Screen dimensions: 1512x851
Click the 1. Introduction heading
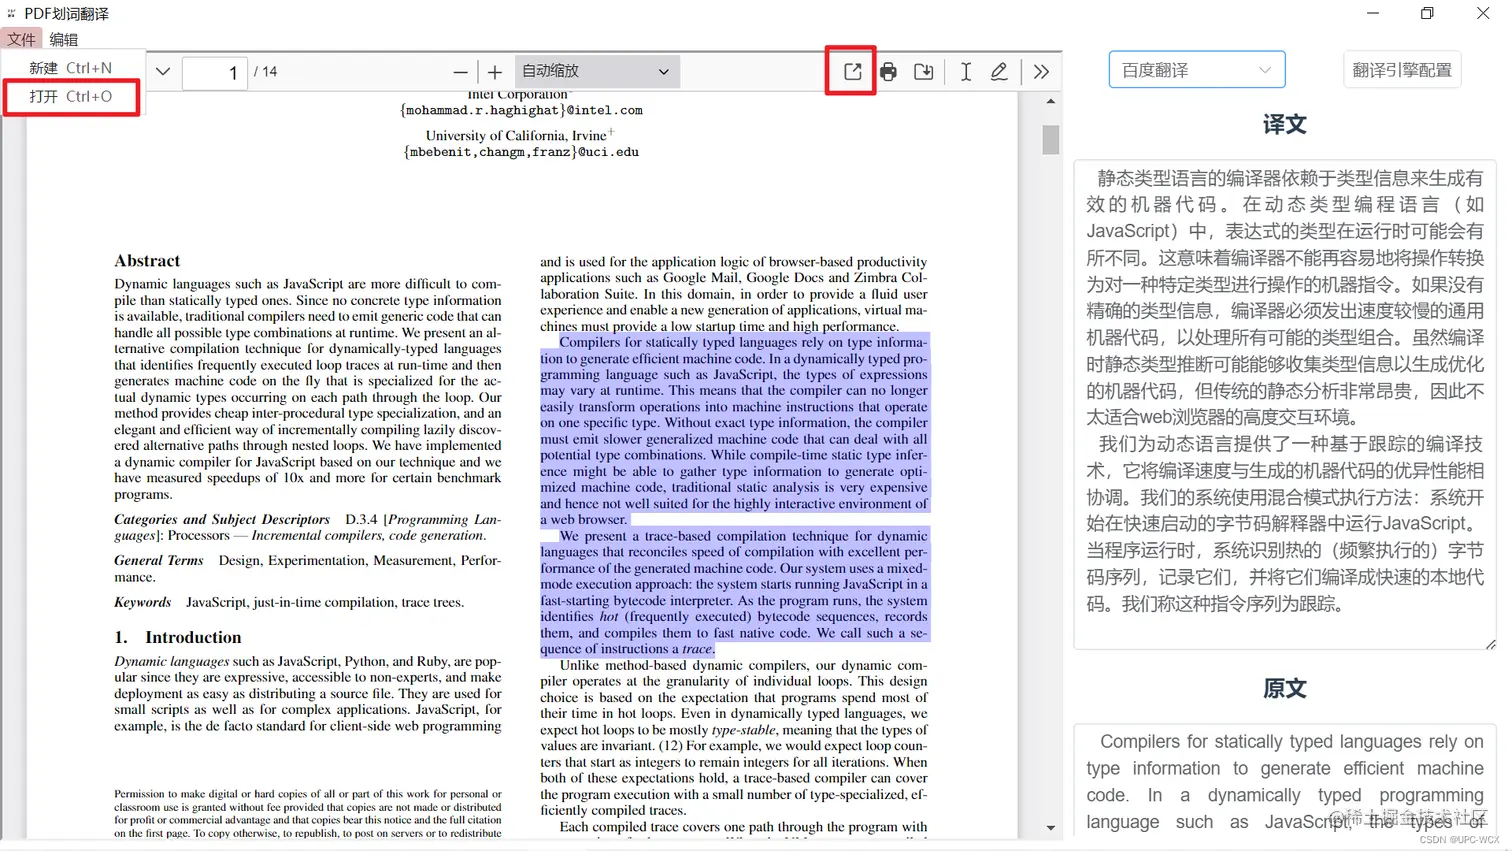pos(178,637)
